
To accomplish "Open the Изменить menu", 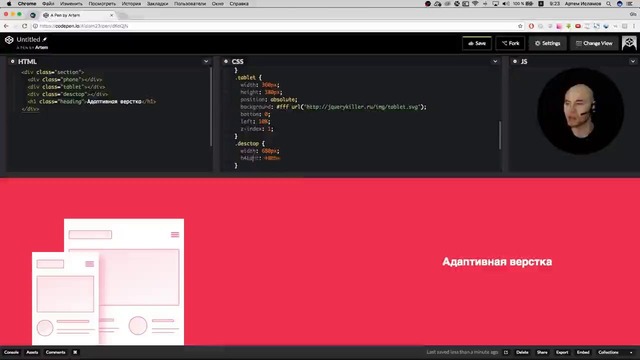I will pyautogui.click(x=71, y=4).
